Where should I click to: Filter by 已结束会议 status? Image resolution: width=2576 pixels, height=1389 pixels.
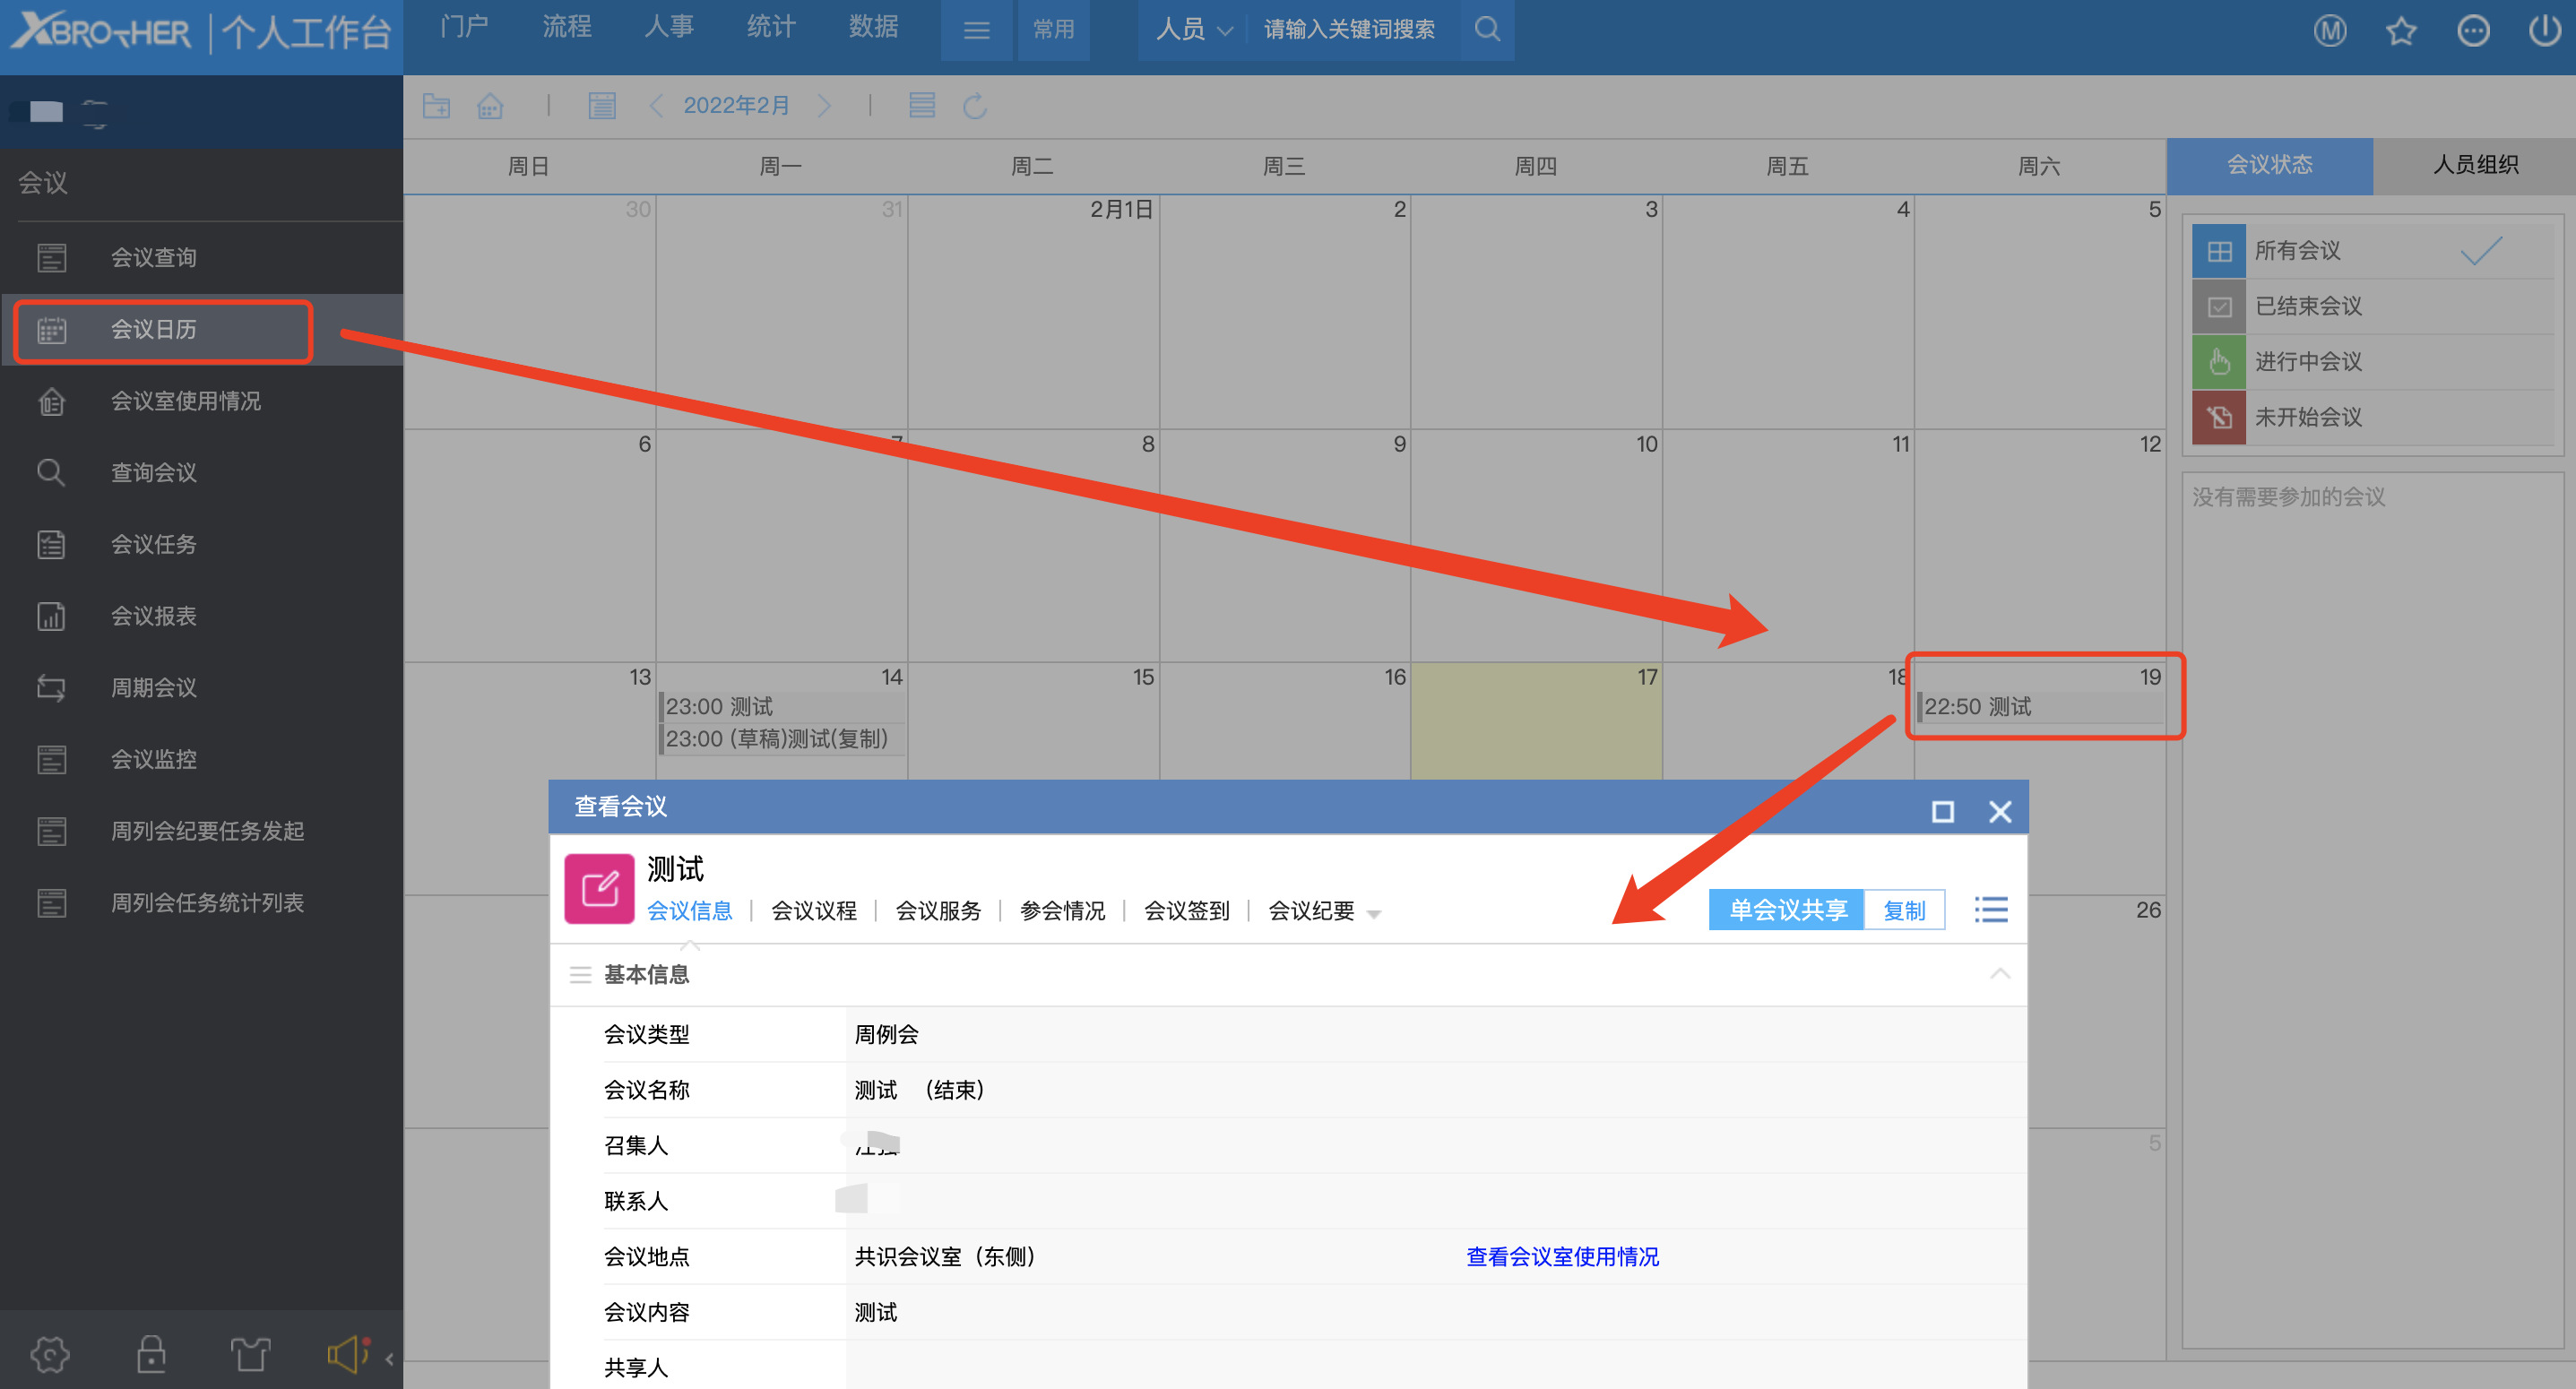click(x=2307, y=306)
